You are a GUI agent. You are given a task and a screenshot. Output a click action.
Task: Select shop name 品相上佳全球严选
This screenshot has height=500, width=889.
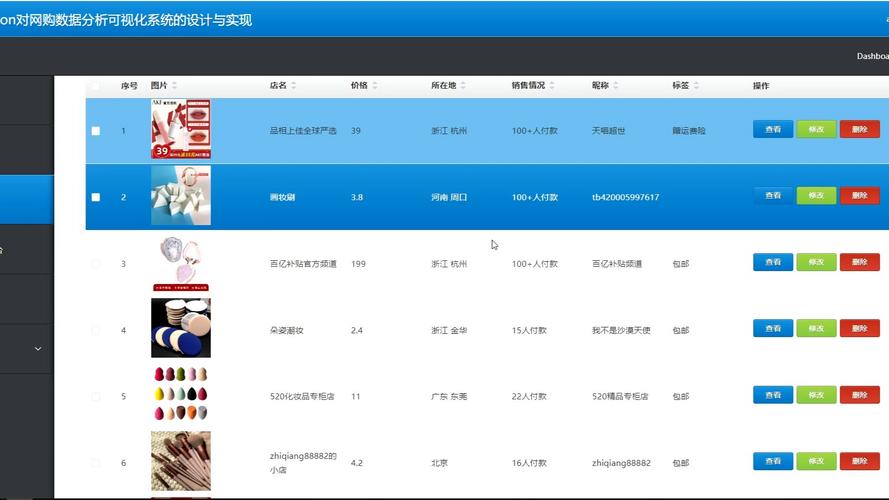coord(303,131)
